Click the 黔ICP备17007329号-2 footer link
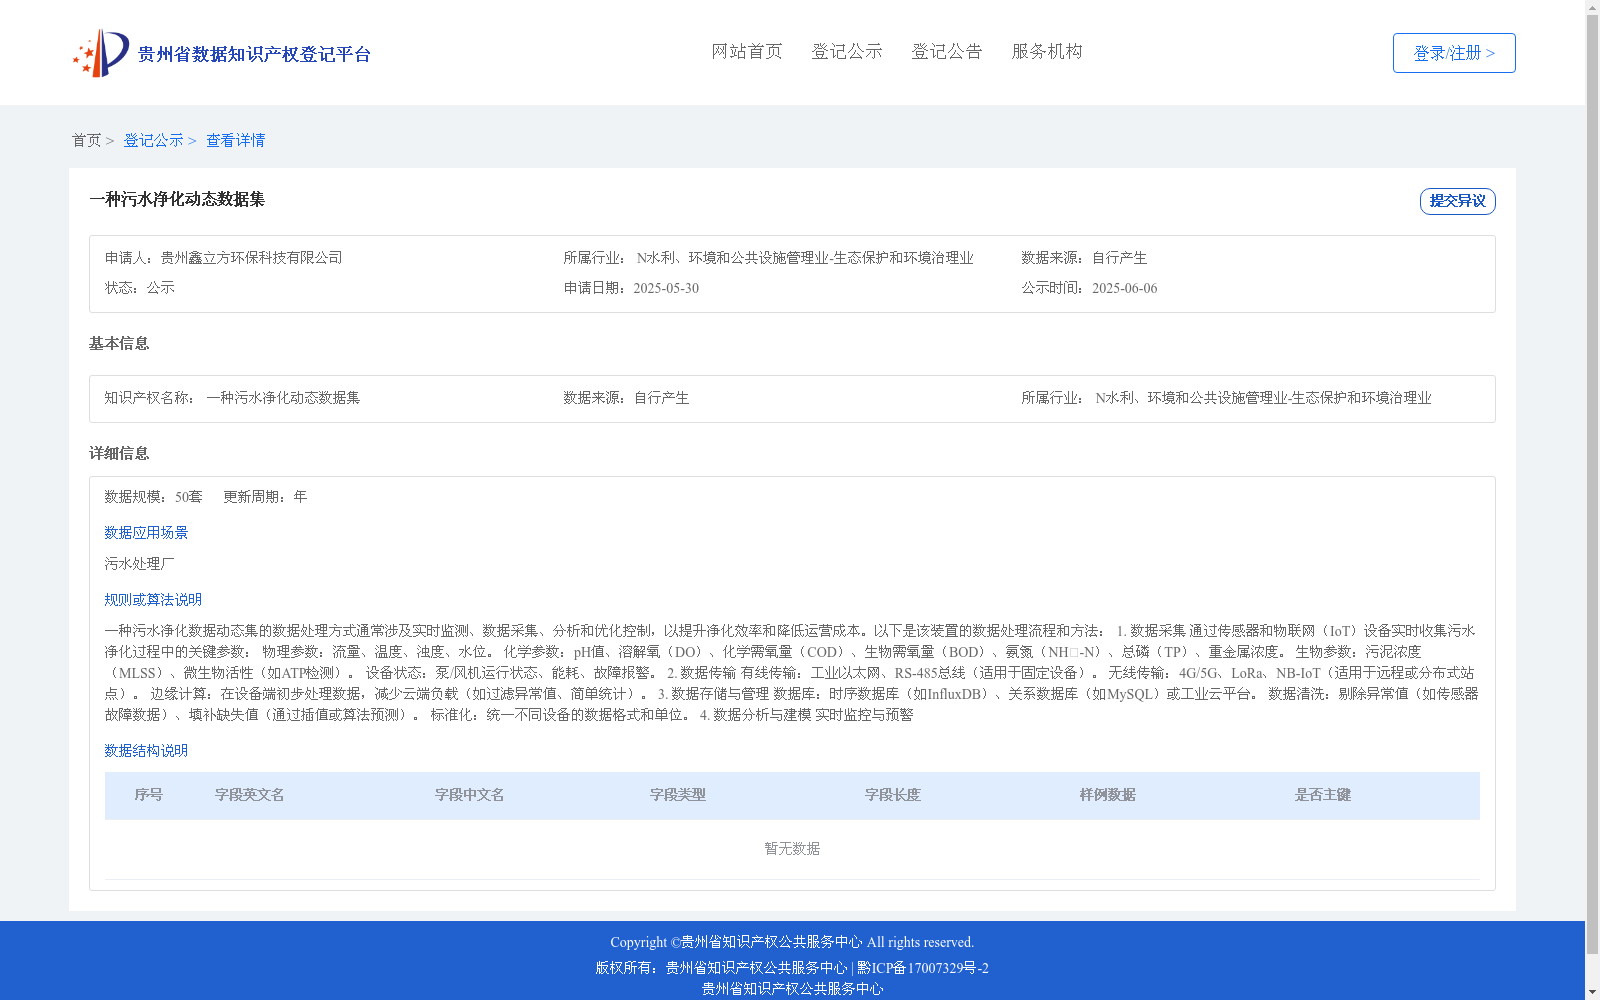This screenshot has width=1600, height=1000. point(923,968)
